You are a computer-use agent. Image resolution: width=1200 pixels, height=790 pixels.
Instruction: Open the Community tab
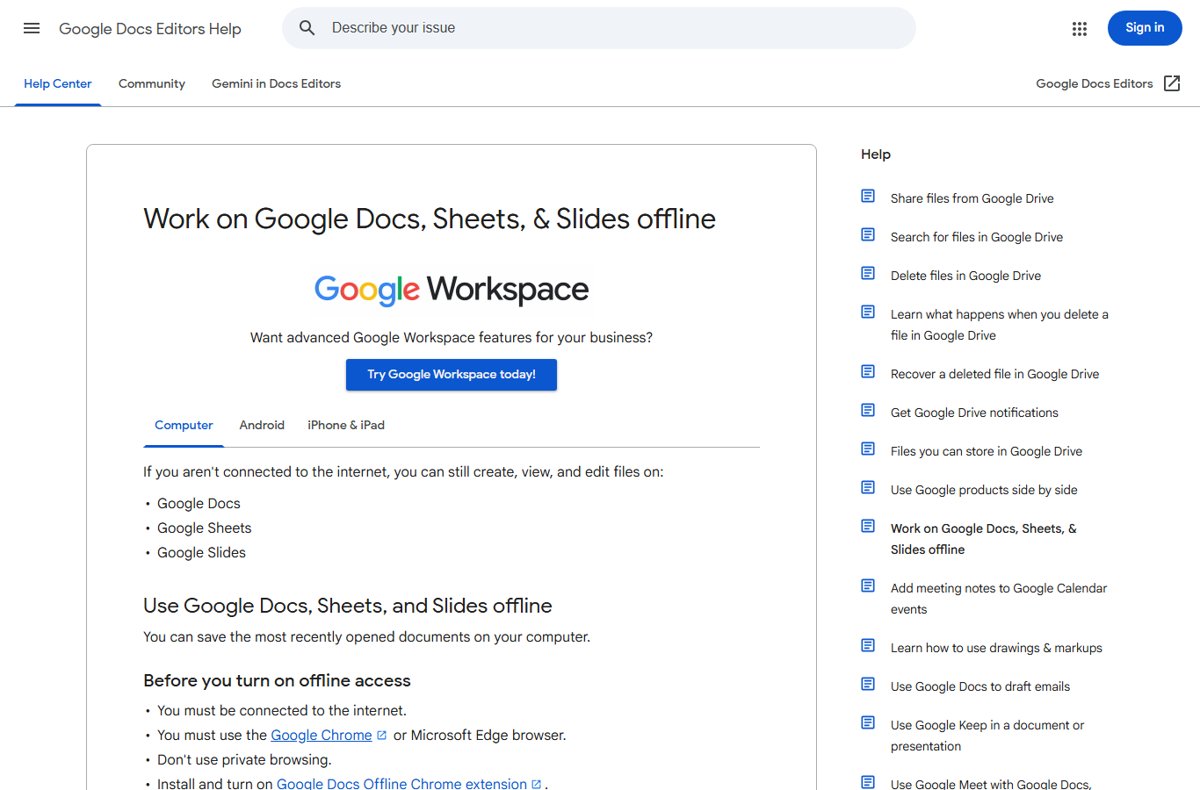click(x=152, y=84)
